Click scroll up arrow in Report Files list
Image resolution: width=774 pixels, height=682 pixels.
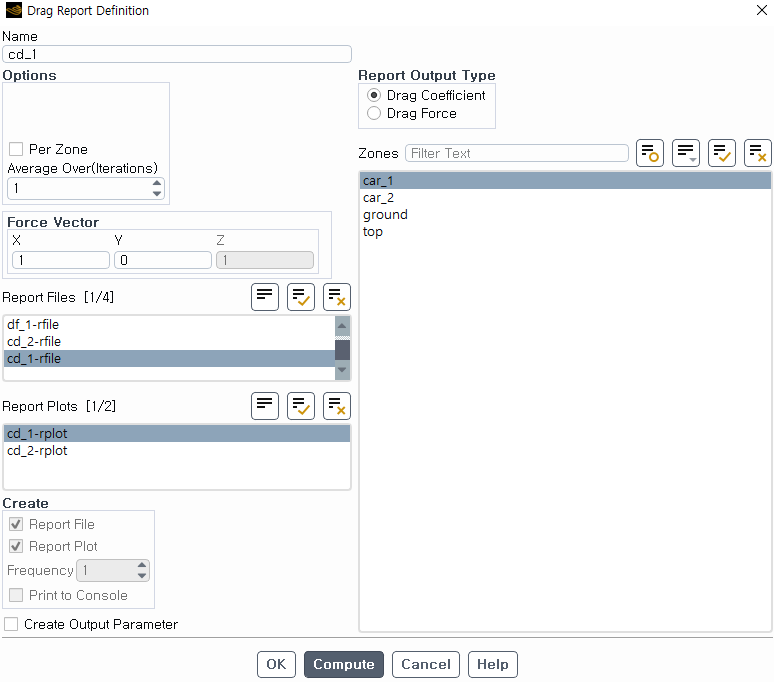(x=342, y=325)
